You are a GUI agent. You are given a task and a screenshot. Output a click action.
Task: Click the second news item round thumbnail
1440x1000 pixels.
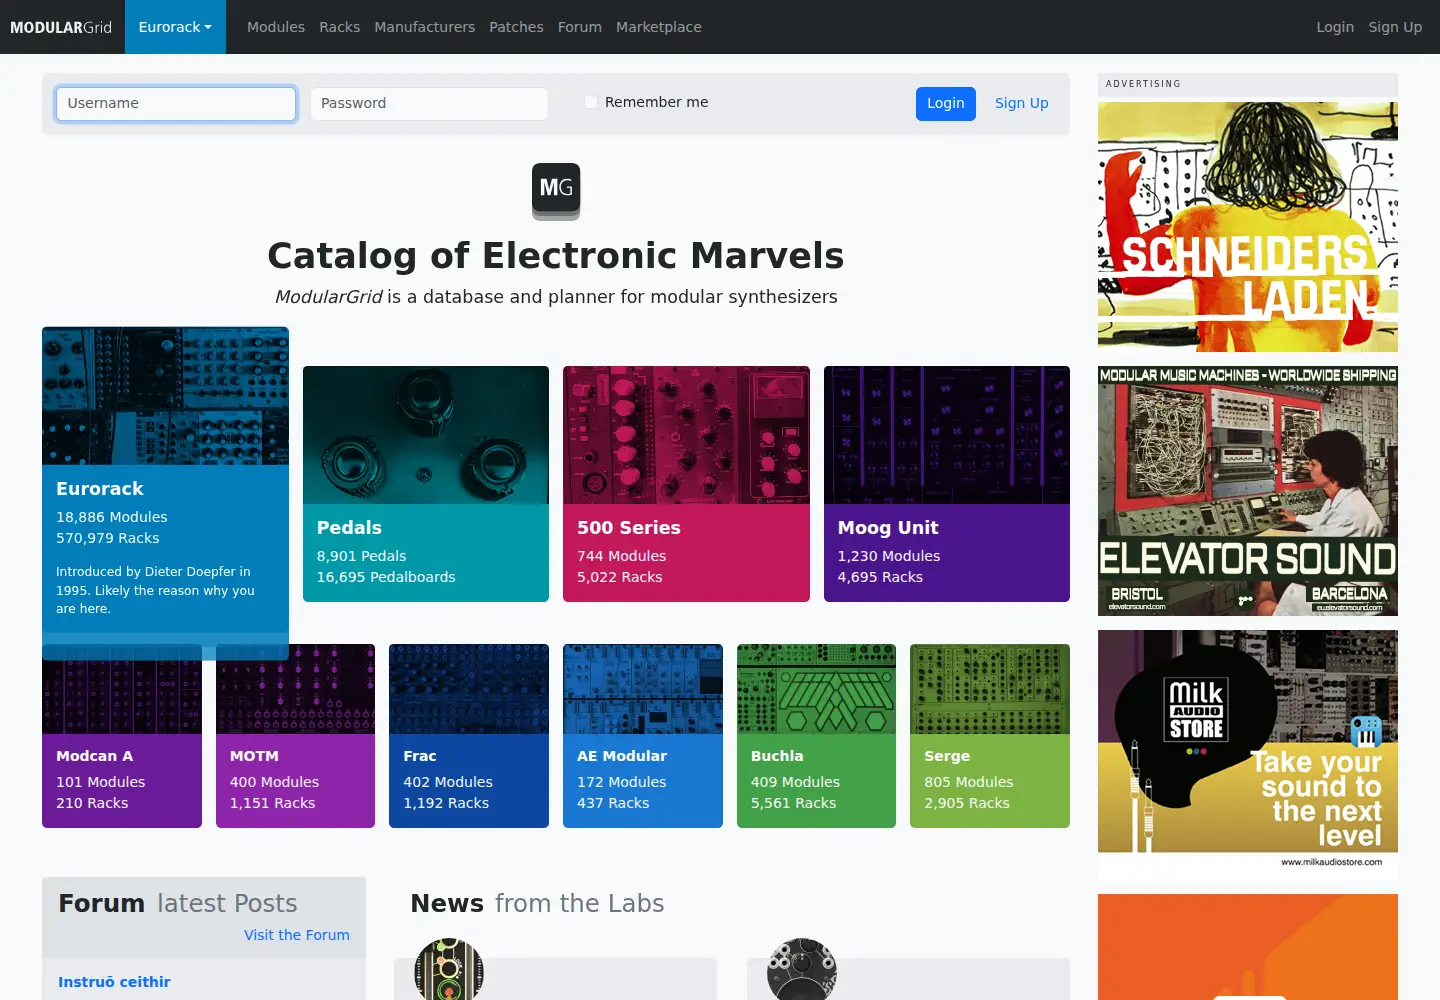click(802, 969)
